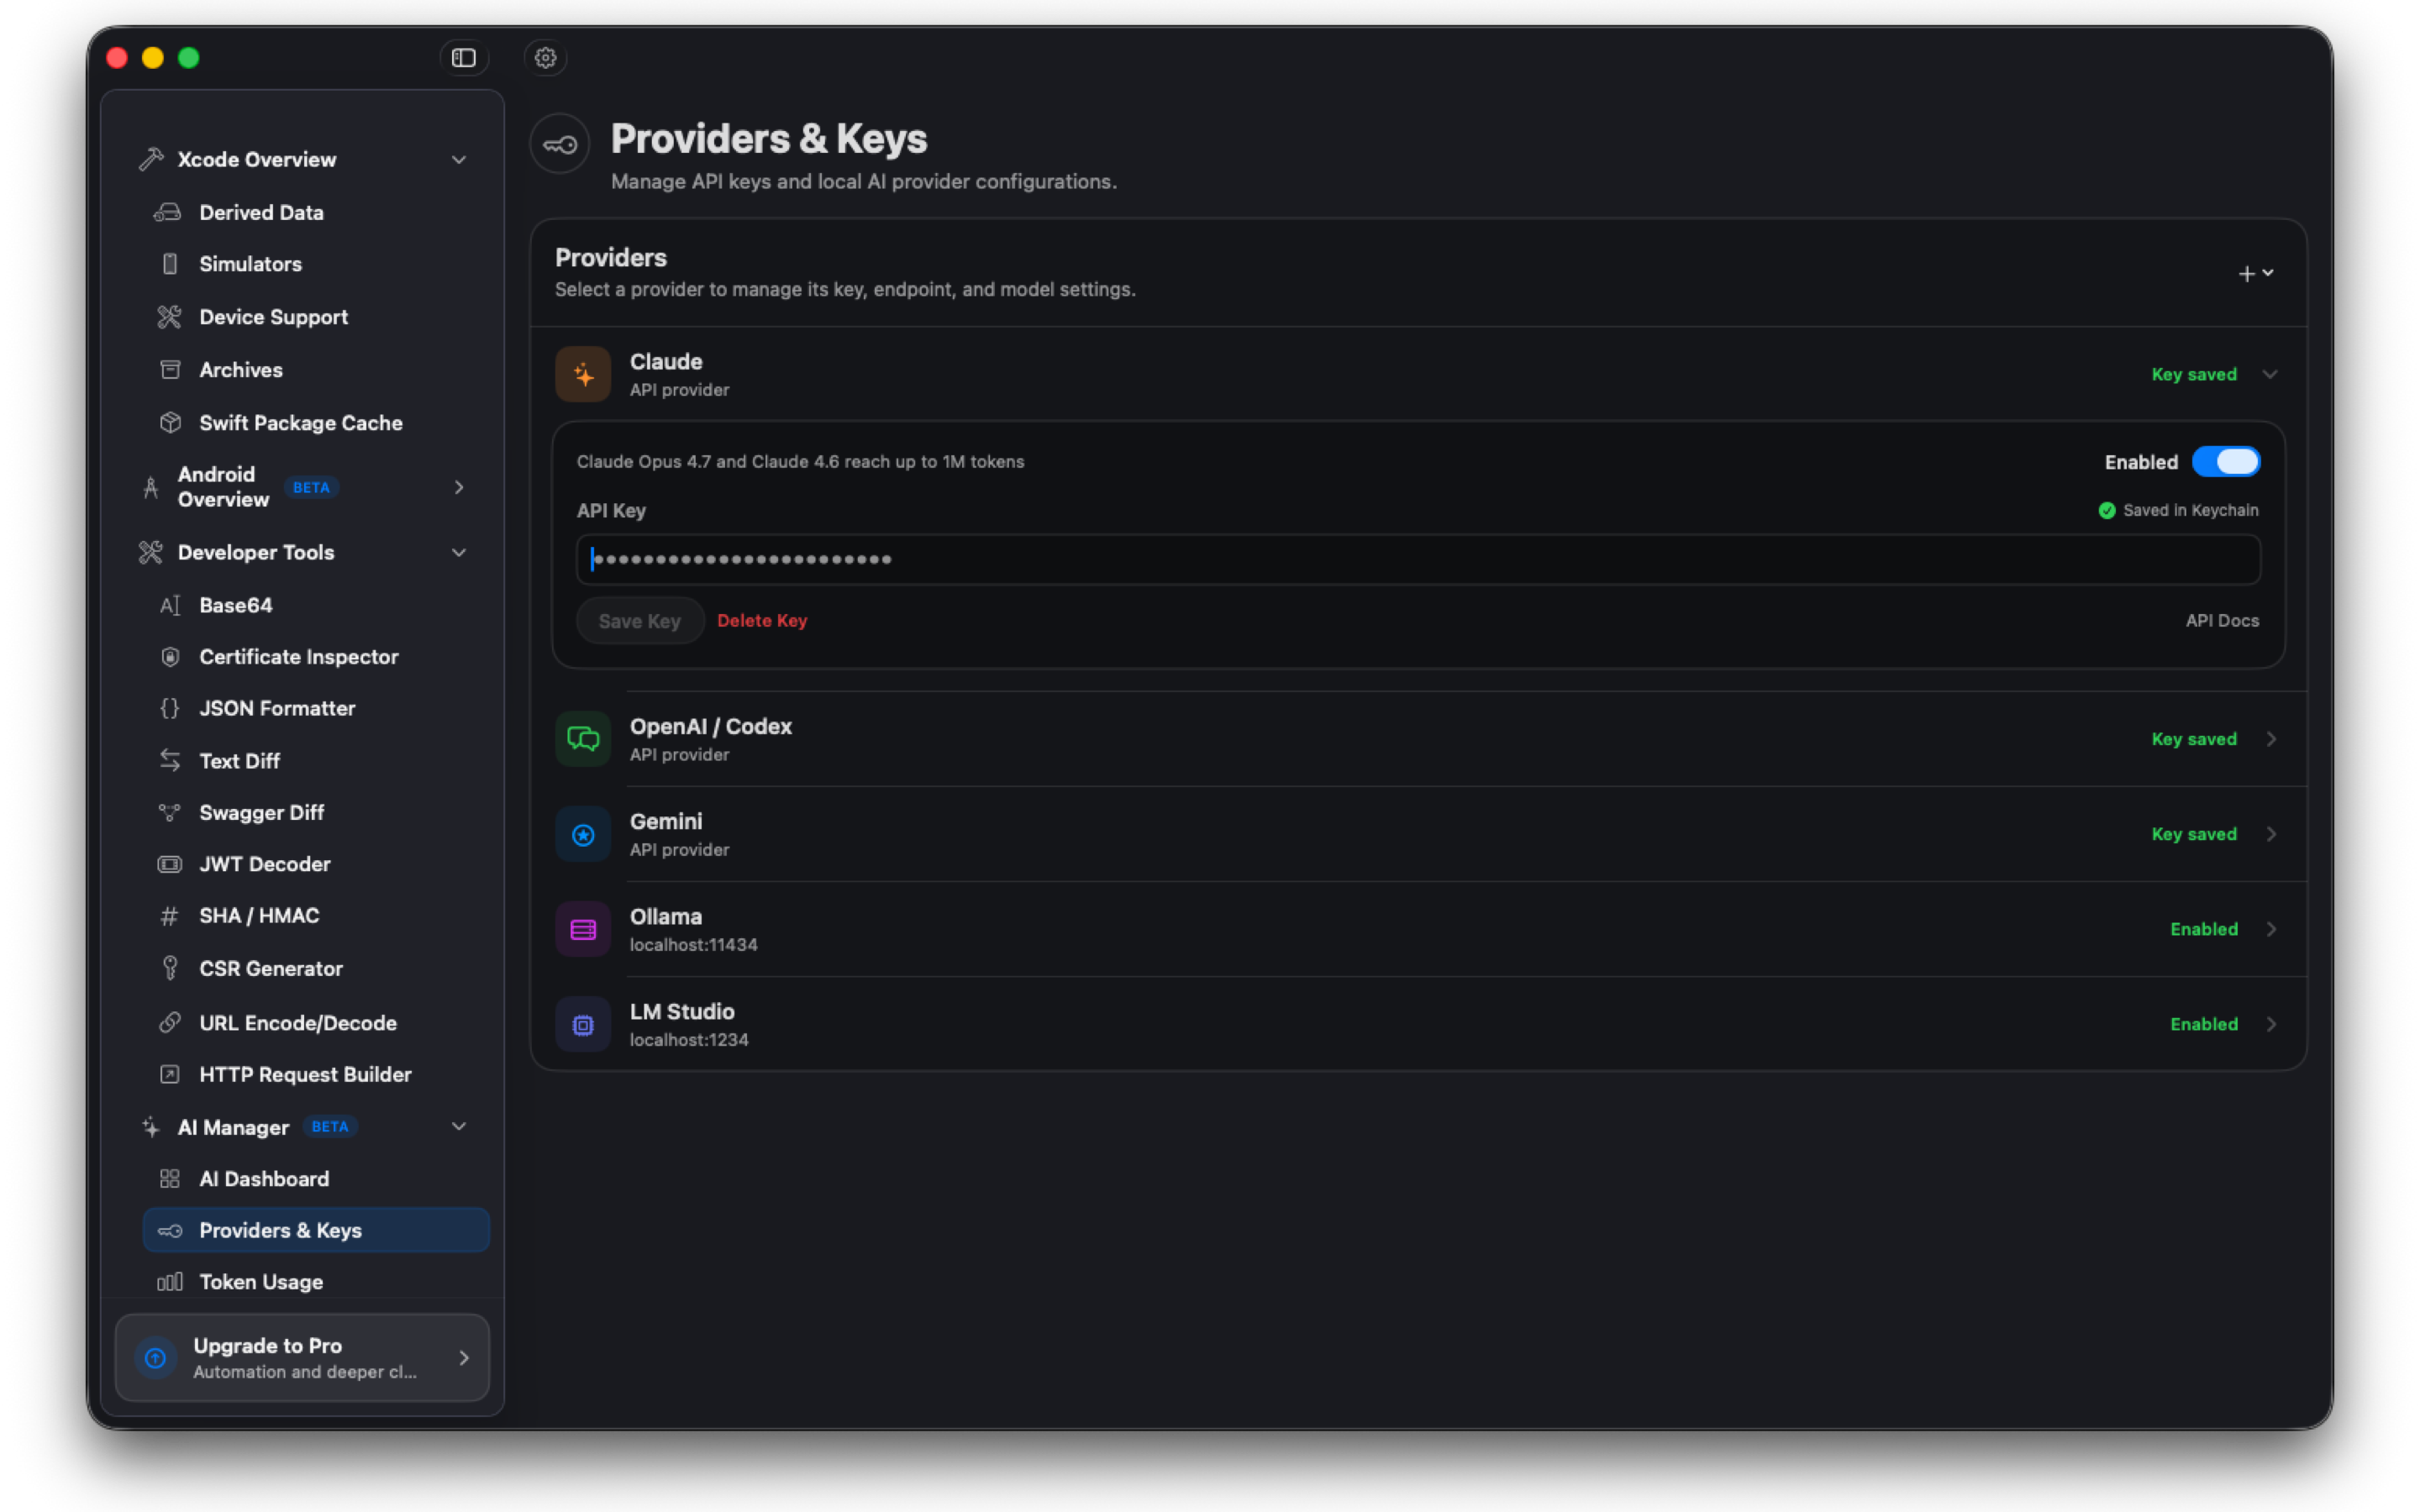Viewport: 2420px width, 1512px height.
Task: Select Providers & Keys sidebar item
Action: (x=316, y=1230)
